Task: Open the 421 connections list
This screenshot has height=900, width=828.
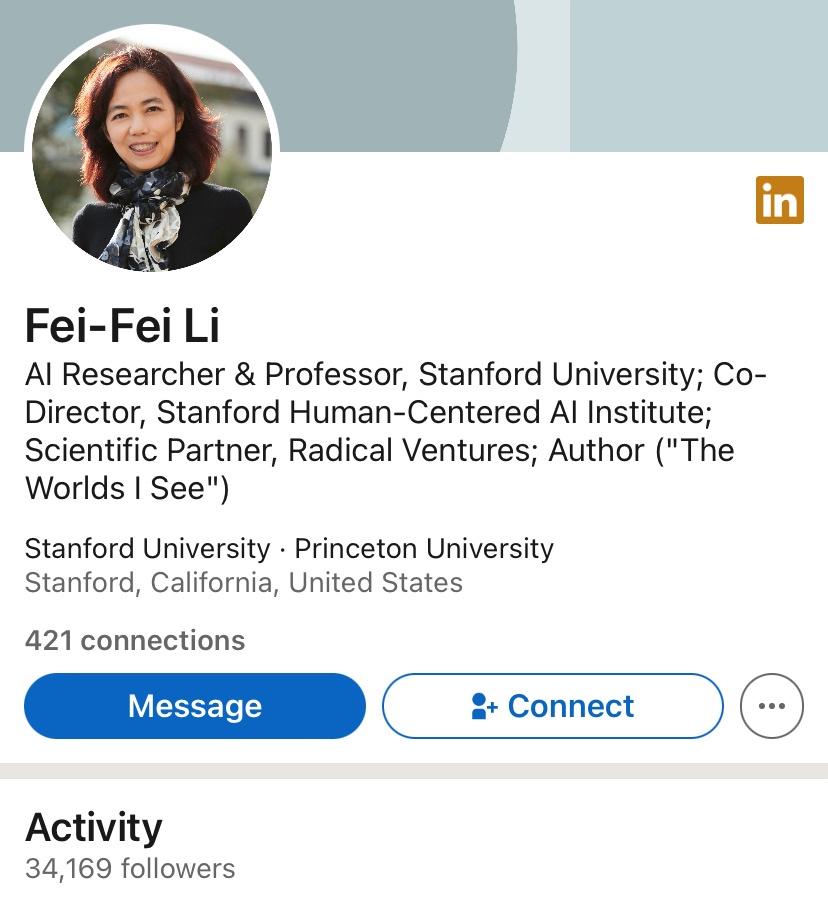Action: pos(135,640)
